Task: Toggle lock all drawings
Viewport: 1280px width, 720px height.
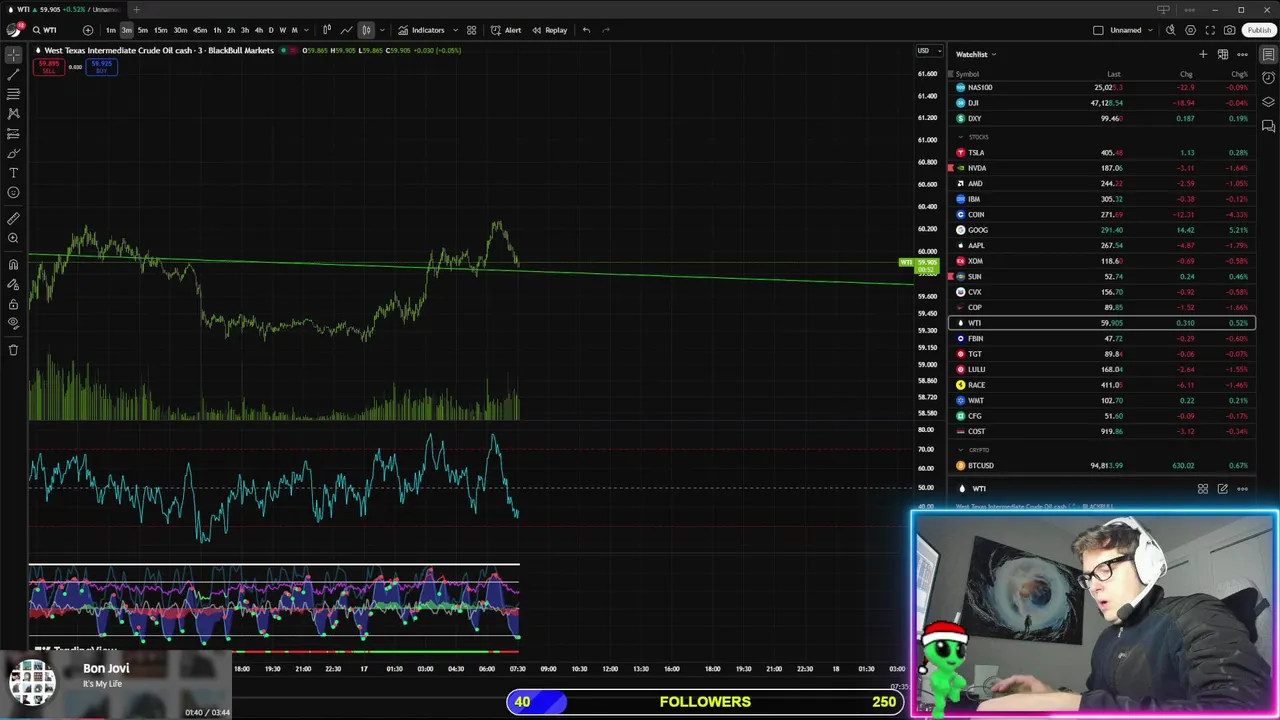Action: point(13,303)
